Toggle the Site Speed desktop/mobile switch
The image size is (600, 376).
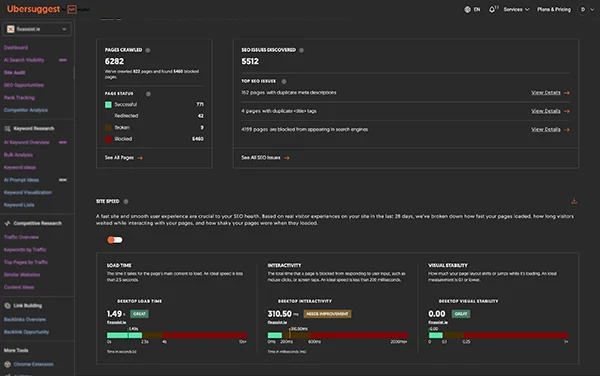click(115, 240)
